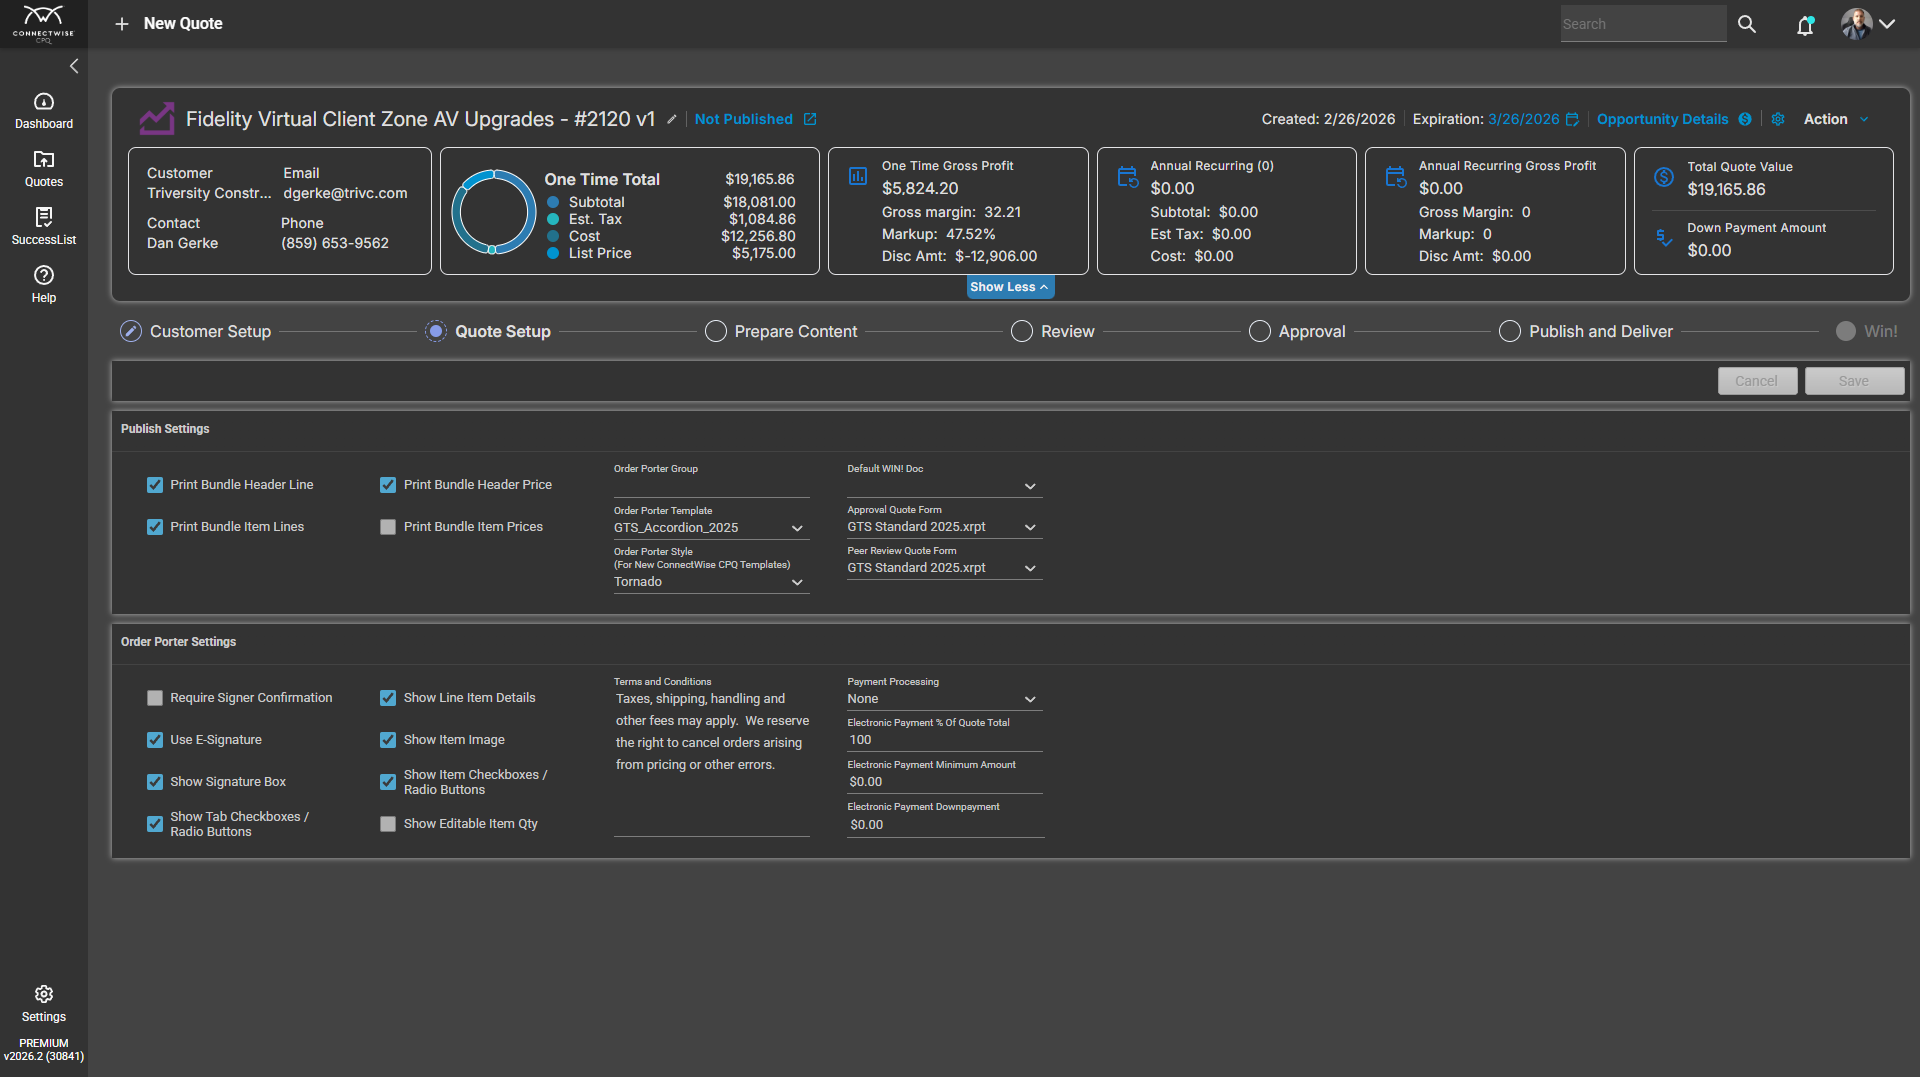Click the expiration date calendar icon
The width and height of the screenshot is (1920, 1077).
click(1572, 120)
